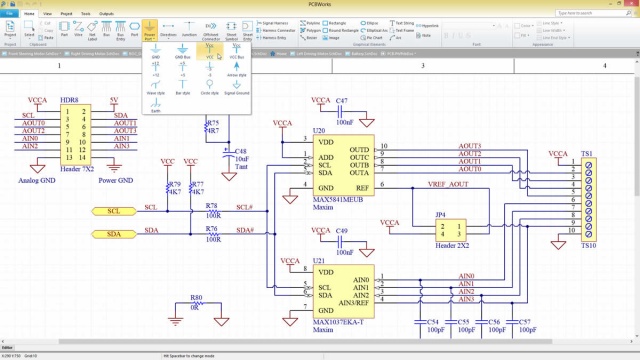Choose the Net Label tool
This screenshot has width=640, height=360.
[92, 31]
